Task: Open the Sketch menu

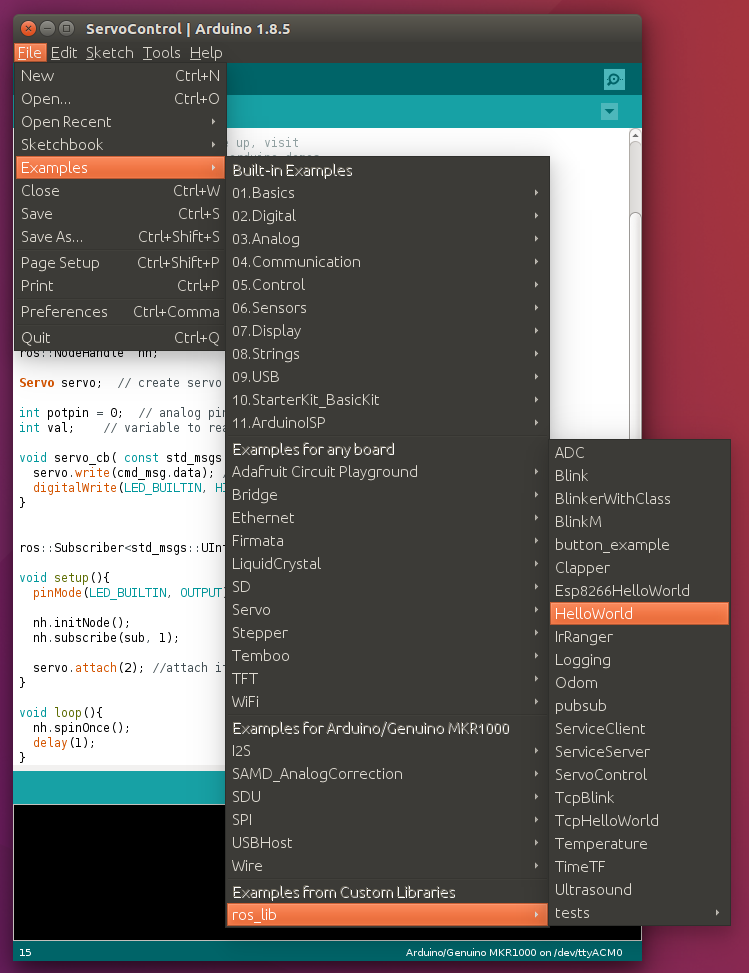Action: click(110, 53)
